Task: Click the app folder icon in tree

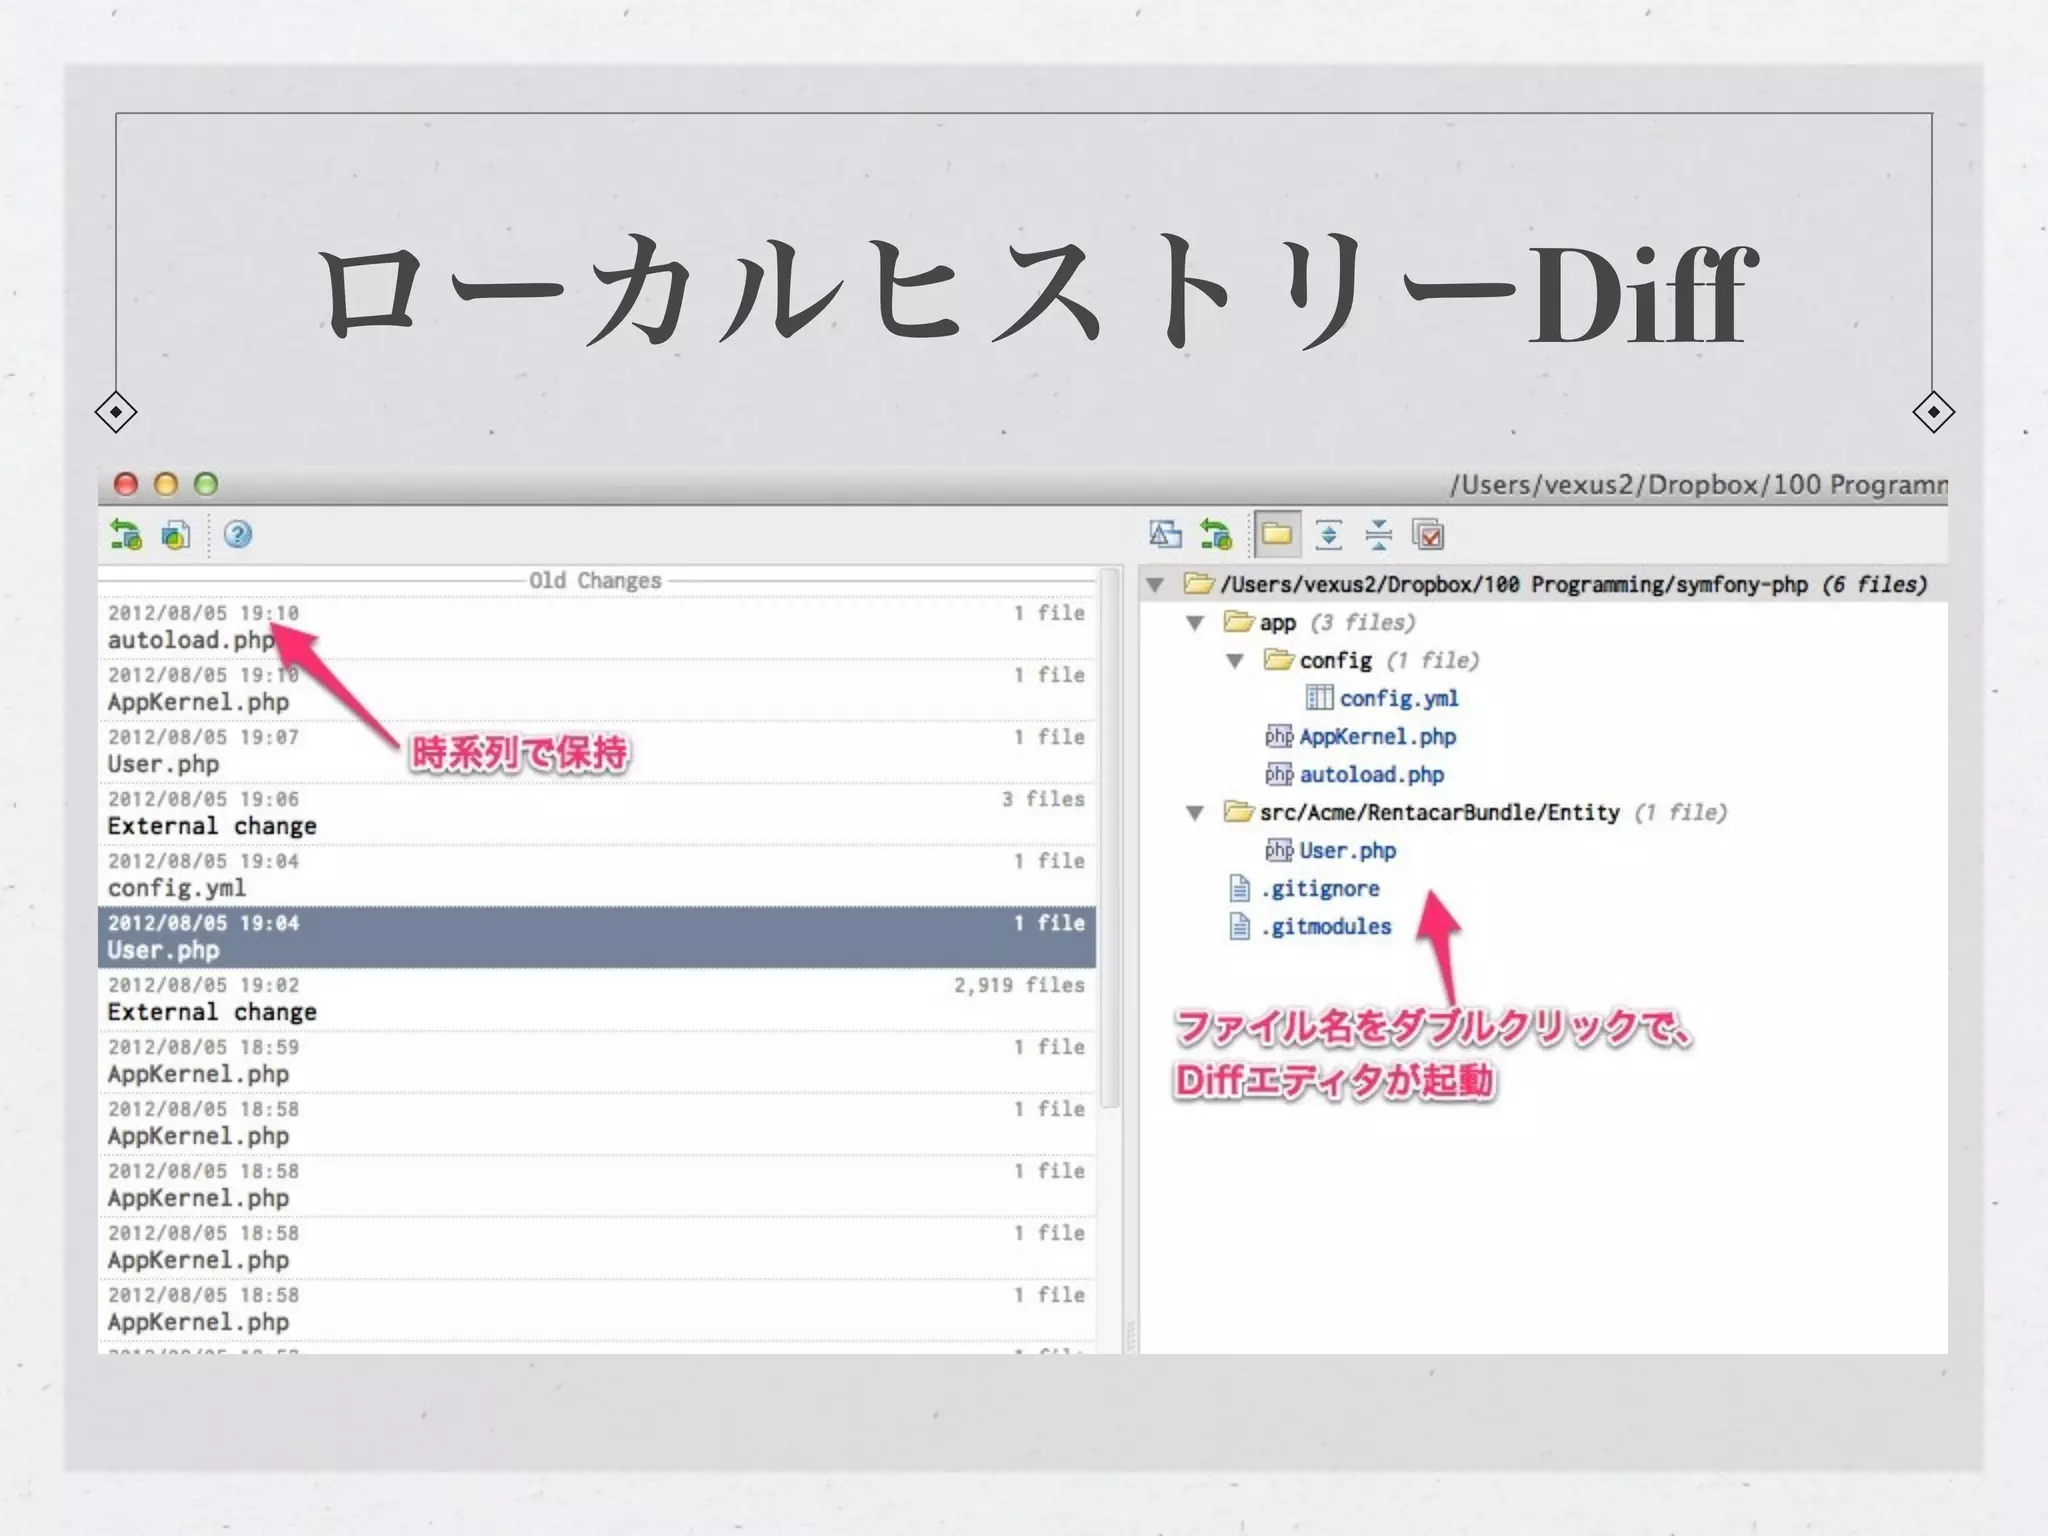Action: click(1239, 622)
